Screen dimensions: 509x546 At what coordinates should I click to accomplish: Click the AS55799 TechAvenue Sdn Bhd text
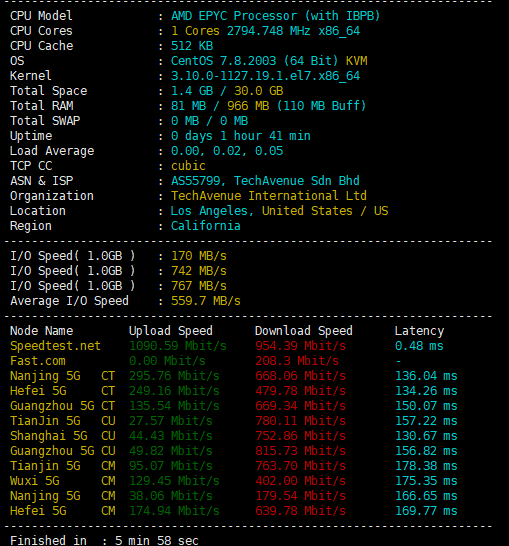265,181
